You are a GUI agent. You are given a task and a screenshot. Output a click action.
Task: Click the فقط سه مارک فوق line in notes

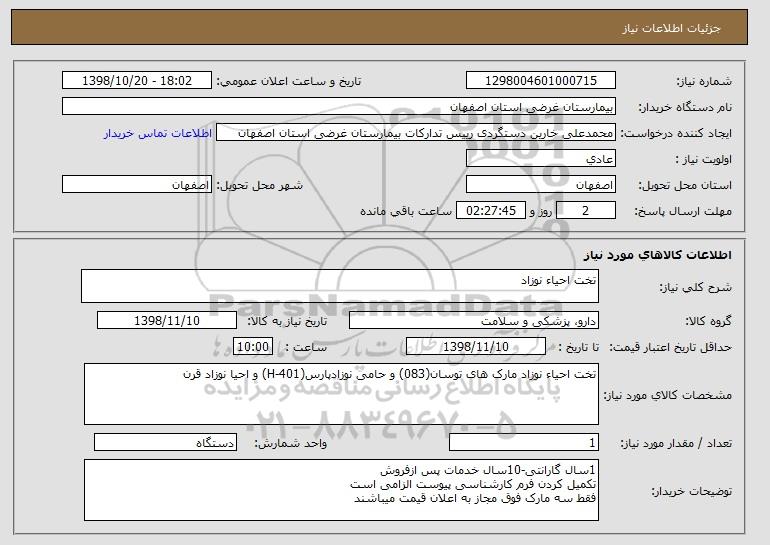pos(475,498)
